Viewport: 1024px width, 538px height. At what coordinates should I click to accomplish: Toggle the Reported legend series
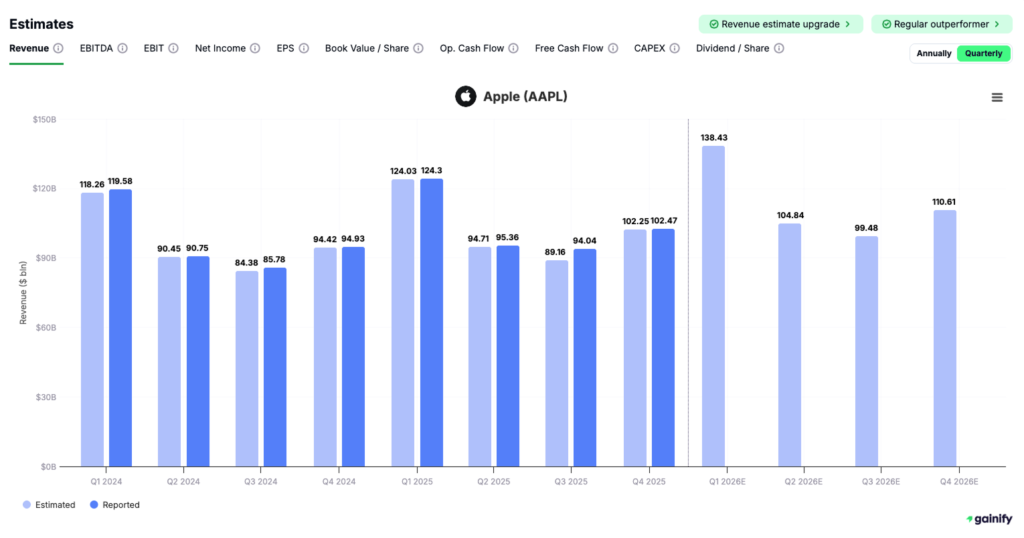pos(114,505)
